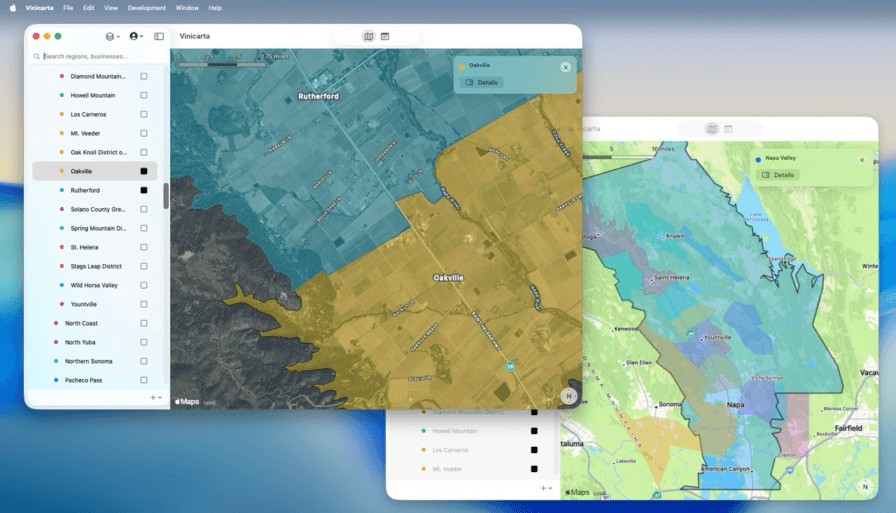Viewport: 896px width, 513px height.
Task: Uncheck Los Carneros in back window
Action: [534, 450]
